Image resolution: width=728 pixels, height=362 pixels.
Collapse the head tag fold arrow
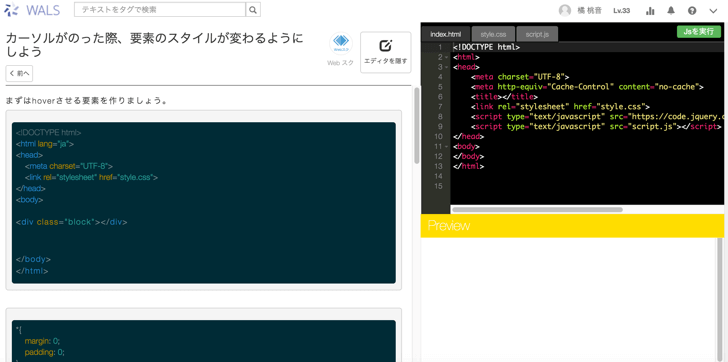[x=446, y=67]
